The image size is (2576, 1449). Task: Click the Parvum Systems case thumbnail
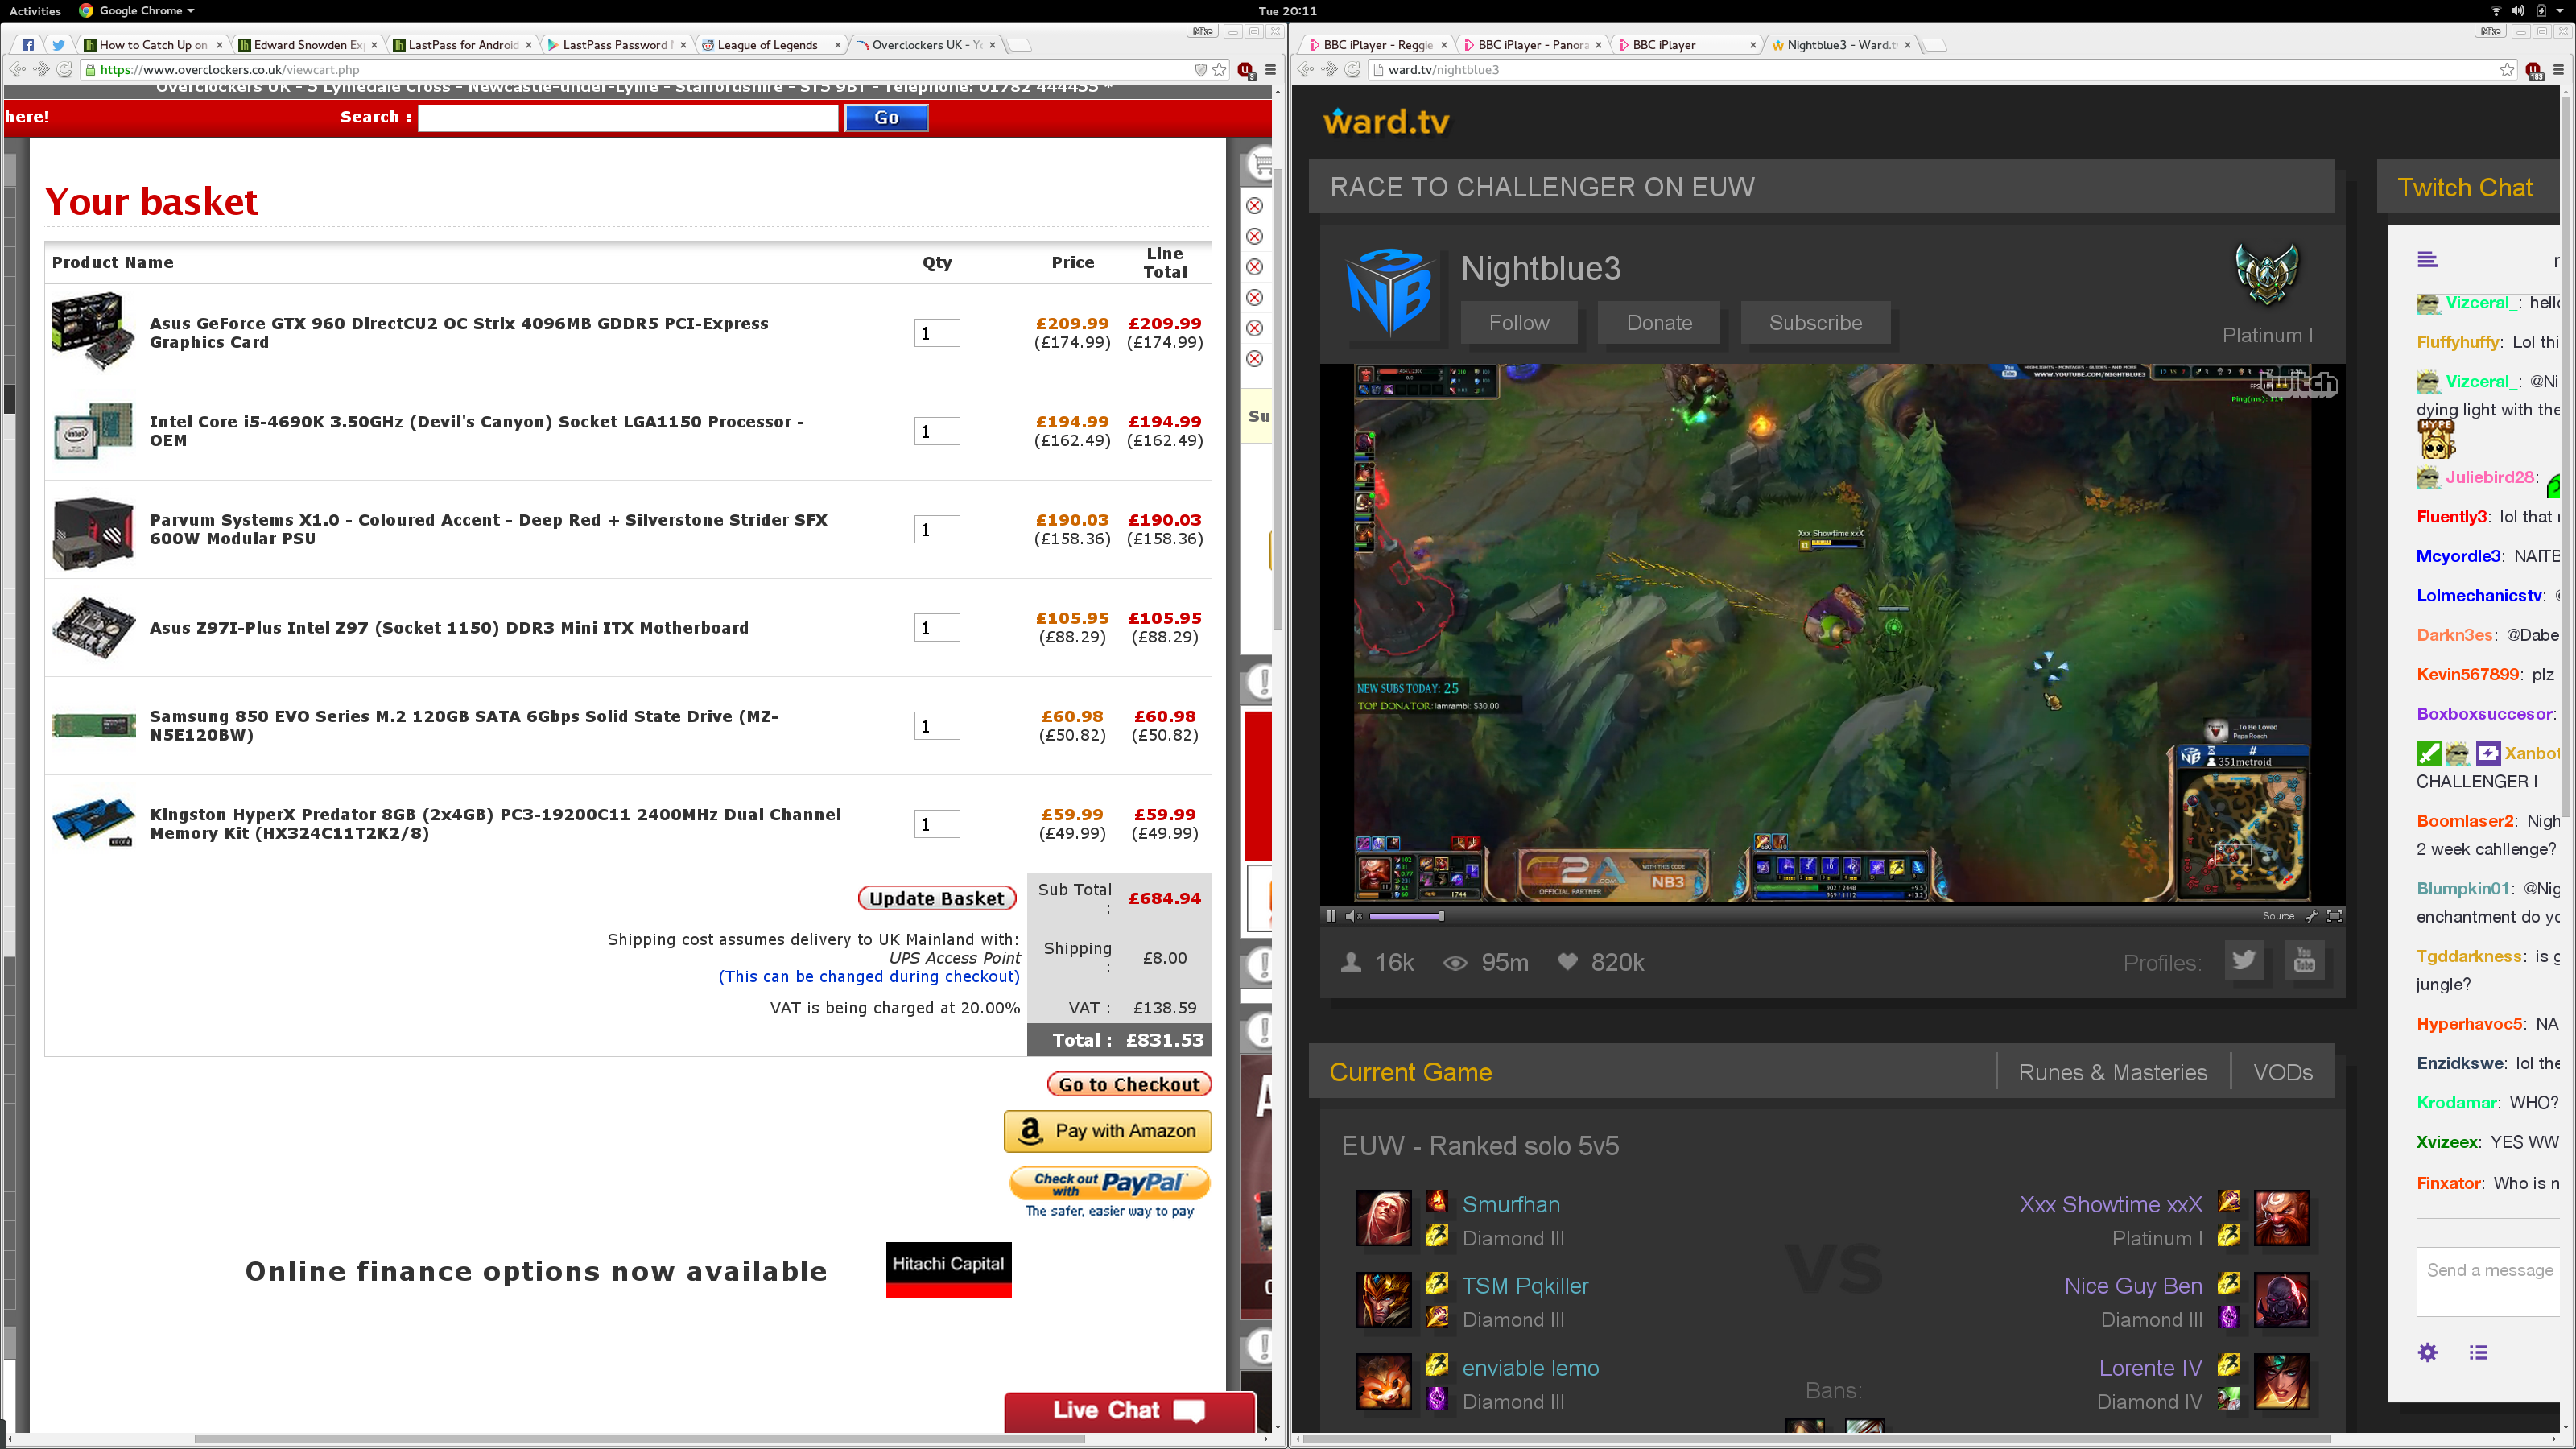tap(92, 532)
